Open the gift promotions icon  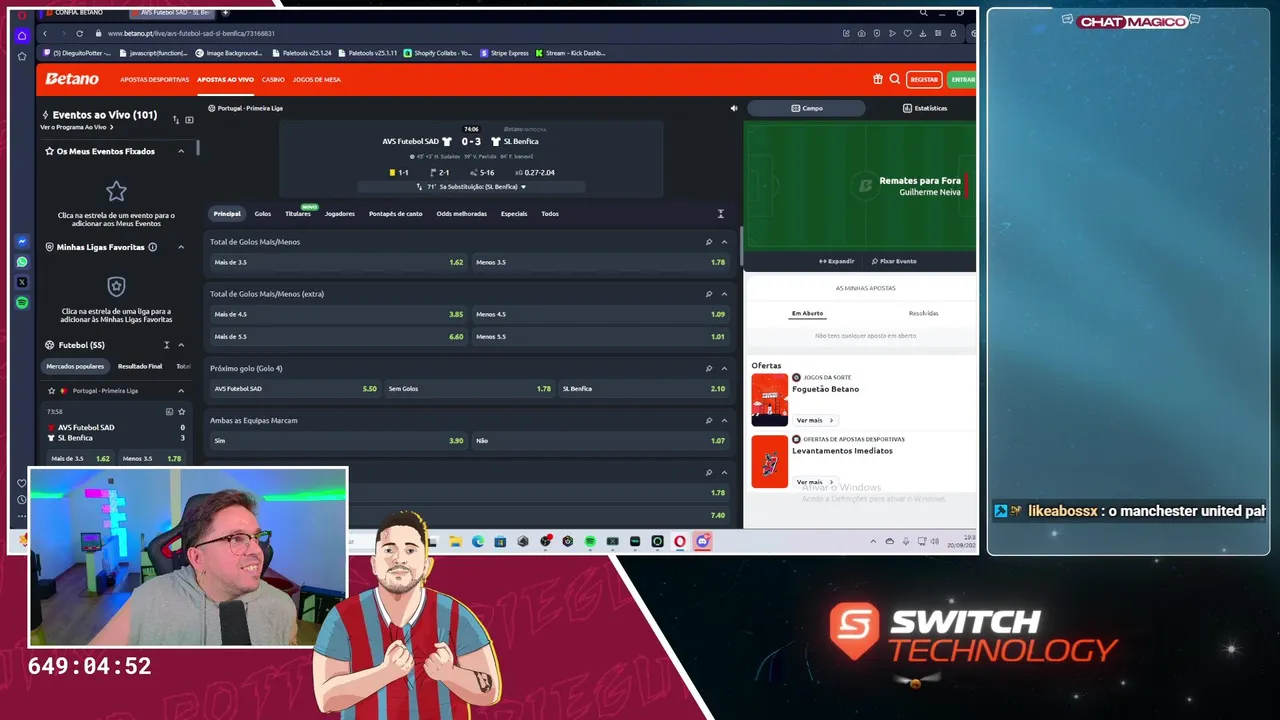(x=878, y=79)
